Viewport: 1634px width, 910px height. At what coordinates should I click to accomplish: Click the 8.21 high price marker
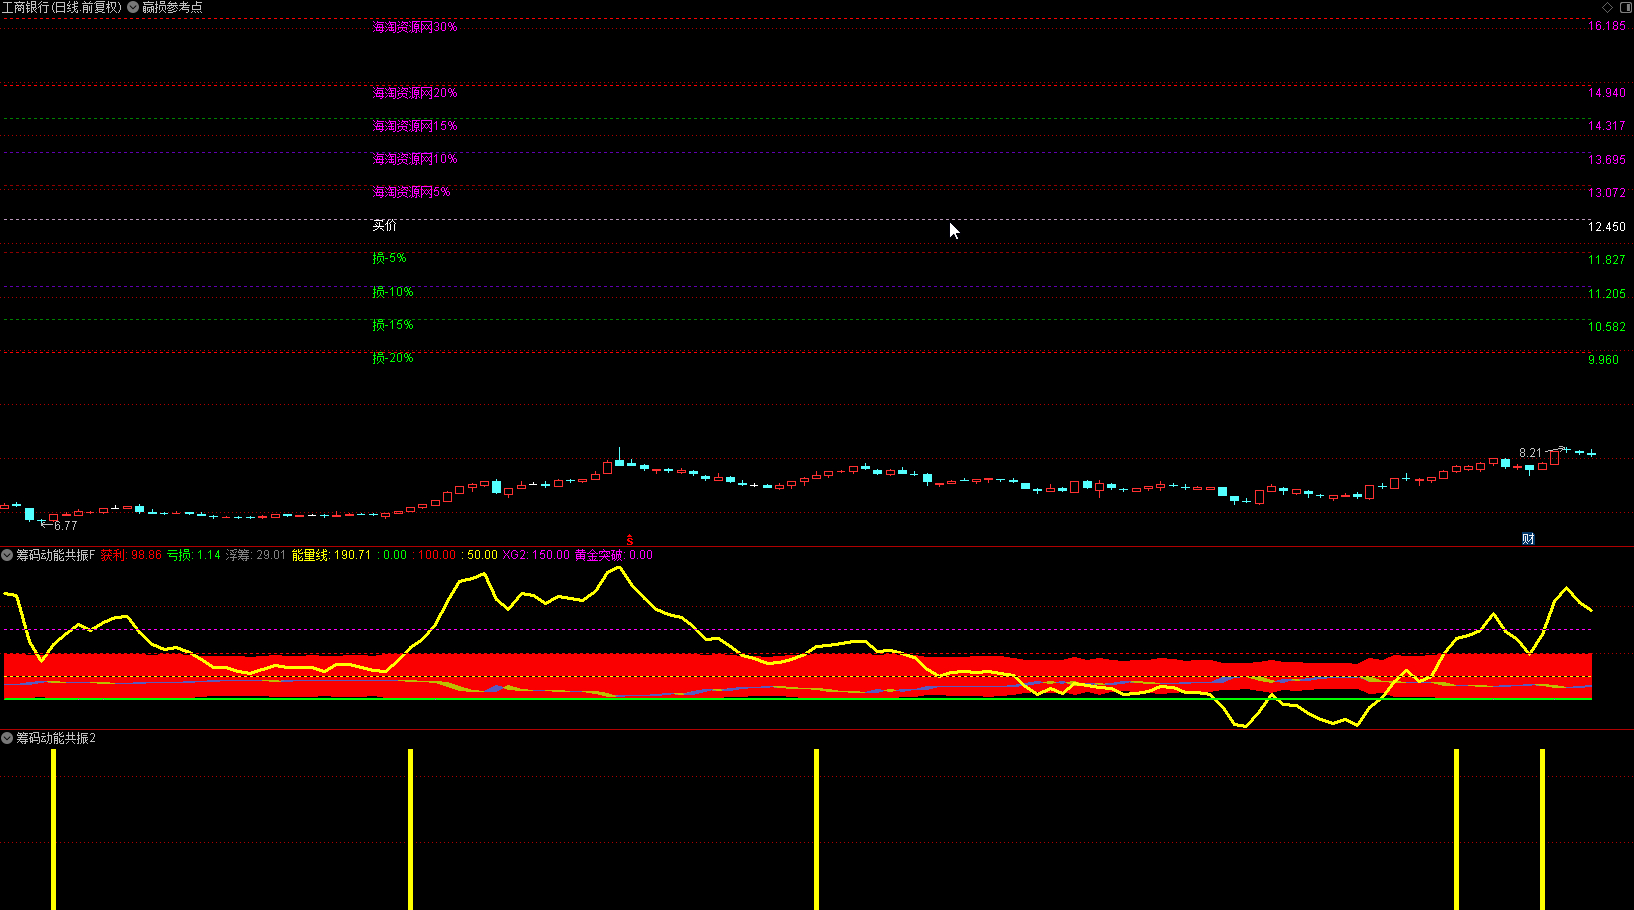[x=1530, y=453]
